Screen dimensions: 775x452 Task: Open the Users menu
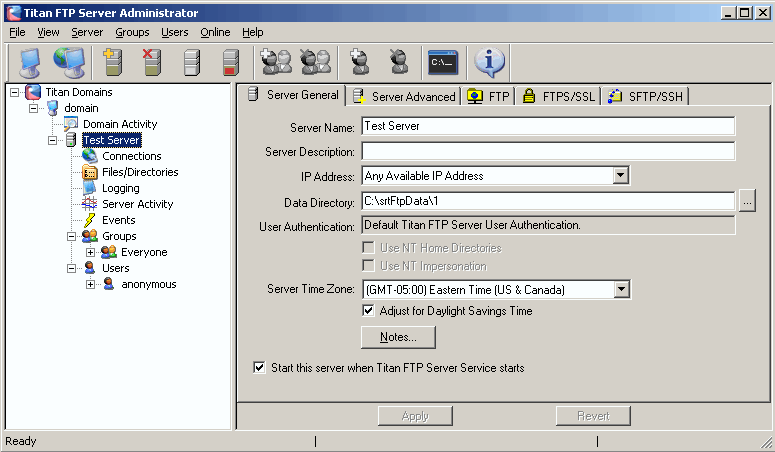click(x=174, y=32)
